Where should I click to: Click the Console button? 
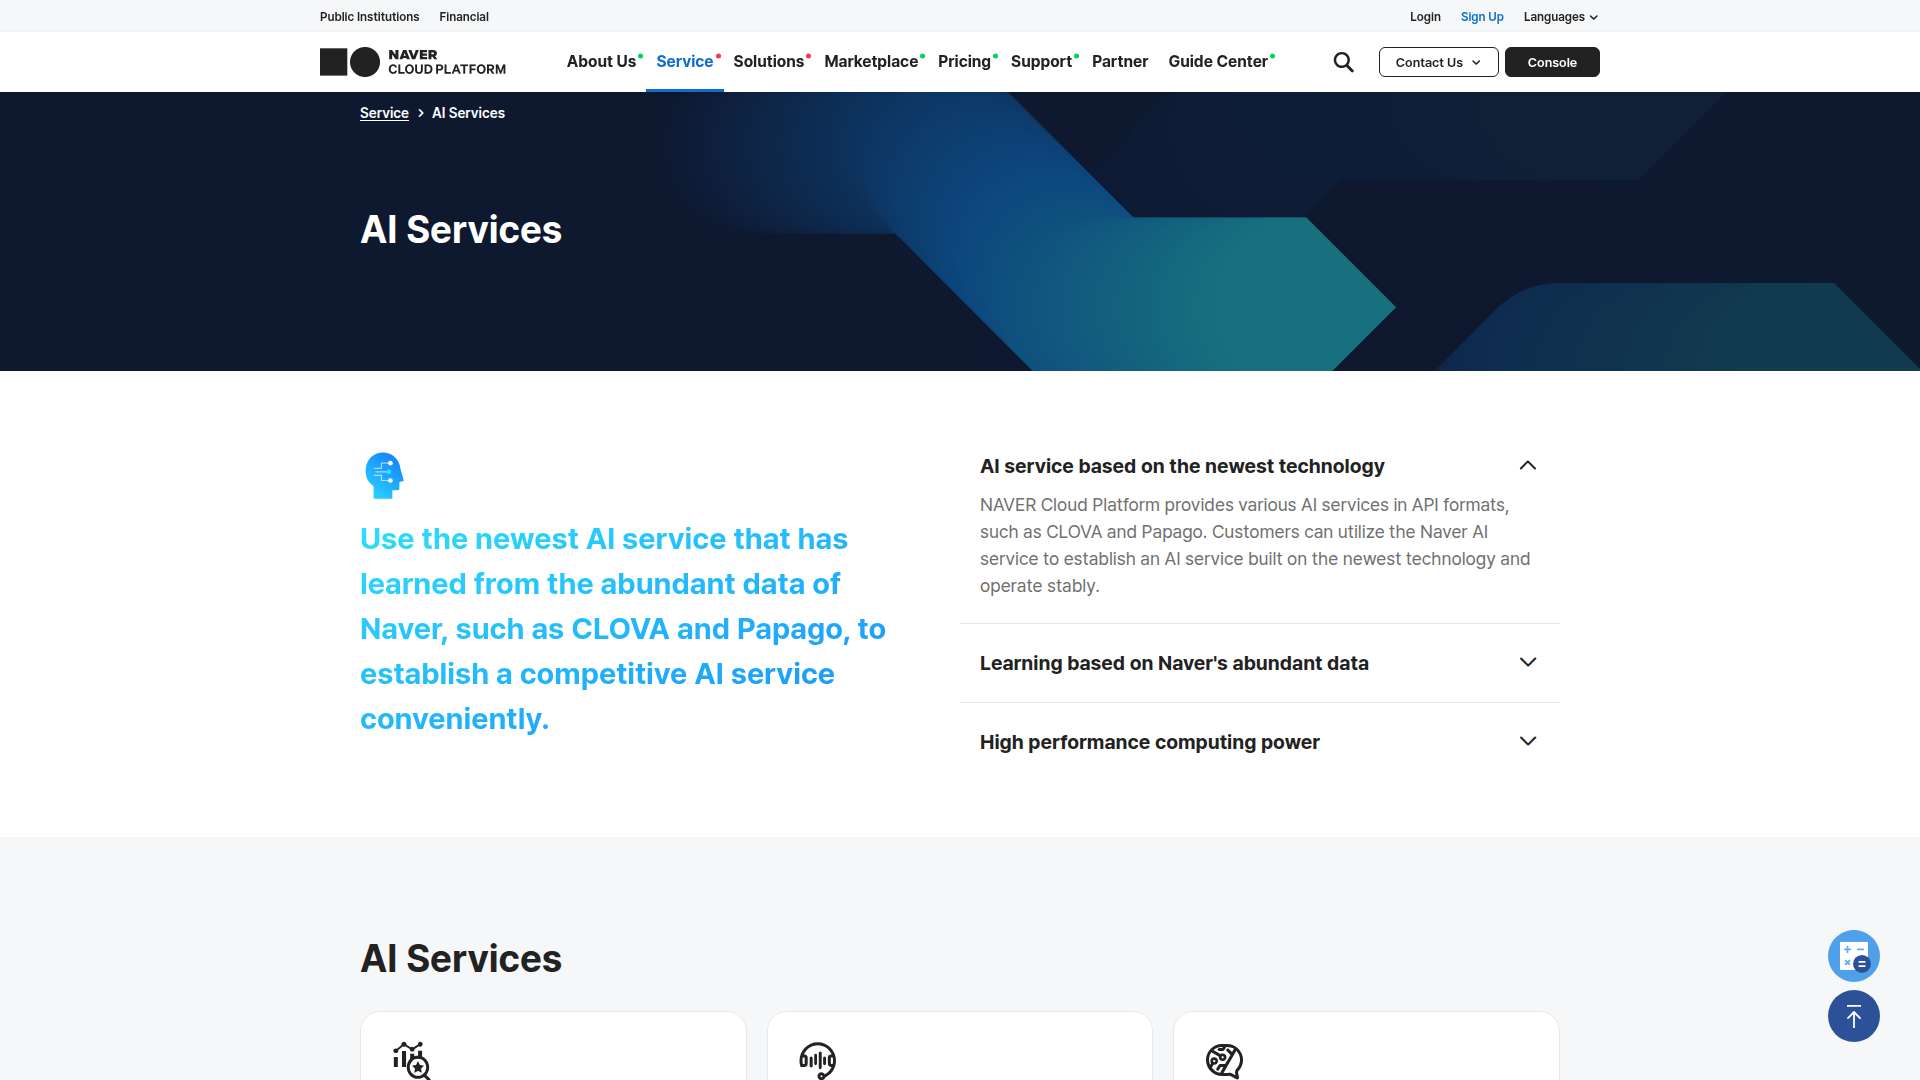coord(1552,62)
